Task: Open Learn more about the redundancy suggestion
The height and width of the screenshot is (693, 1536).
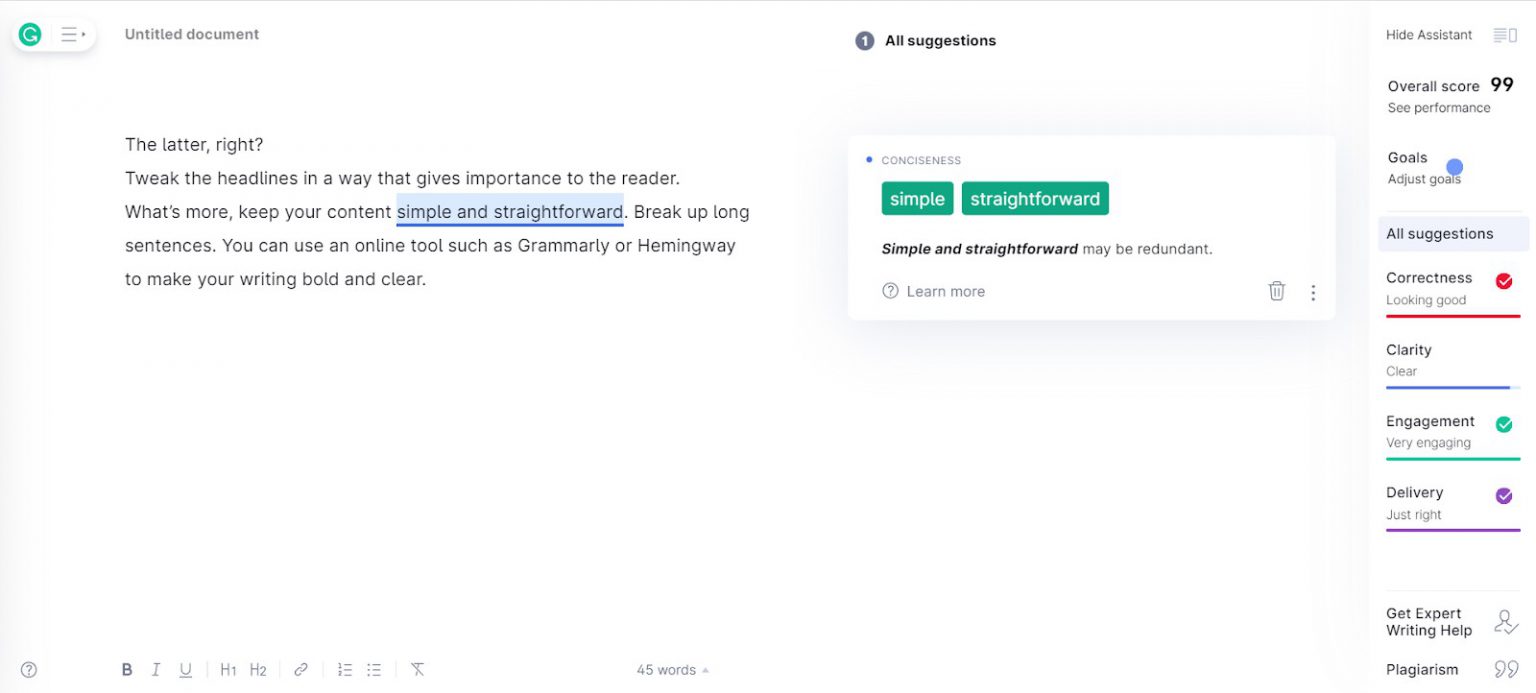Action: click(x=934, y=290)
